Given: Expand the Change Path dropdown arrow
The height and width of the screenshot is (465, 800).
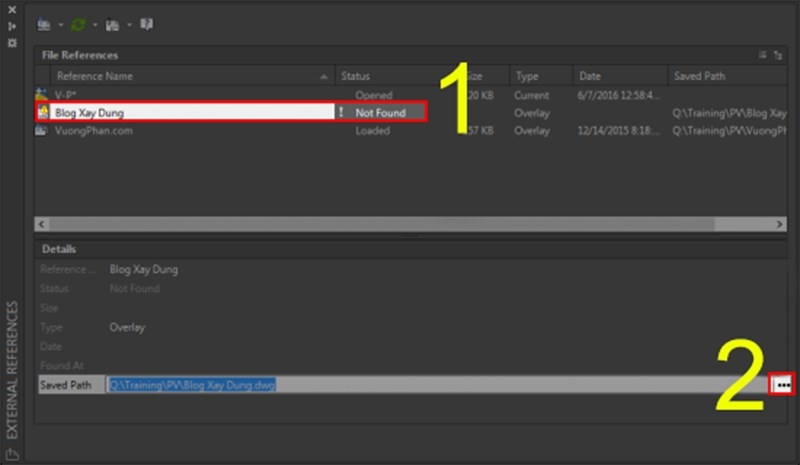Looking at the screenshot, I should (129, 25).
